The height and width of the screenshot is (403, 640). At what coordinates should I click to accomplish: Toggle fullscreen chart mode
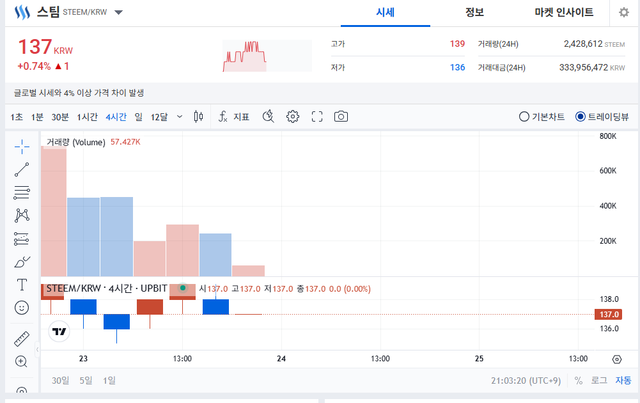click(317, 117)
